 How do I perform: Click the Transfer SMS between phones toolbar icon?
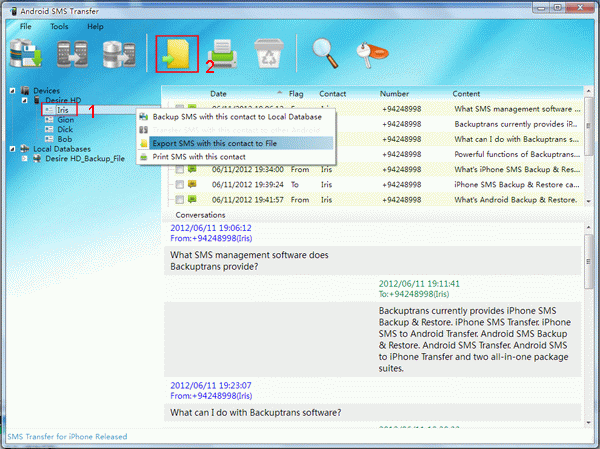(x=72, y=54)
